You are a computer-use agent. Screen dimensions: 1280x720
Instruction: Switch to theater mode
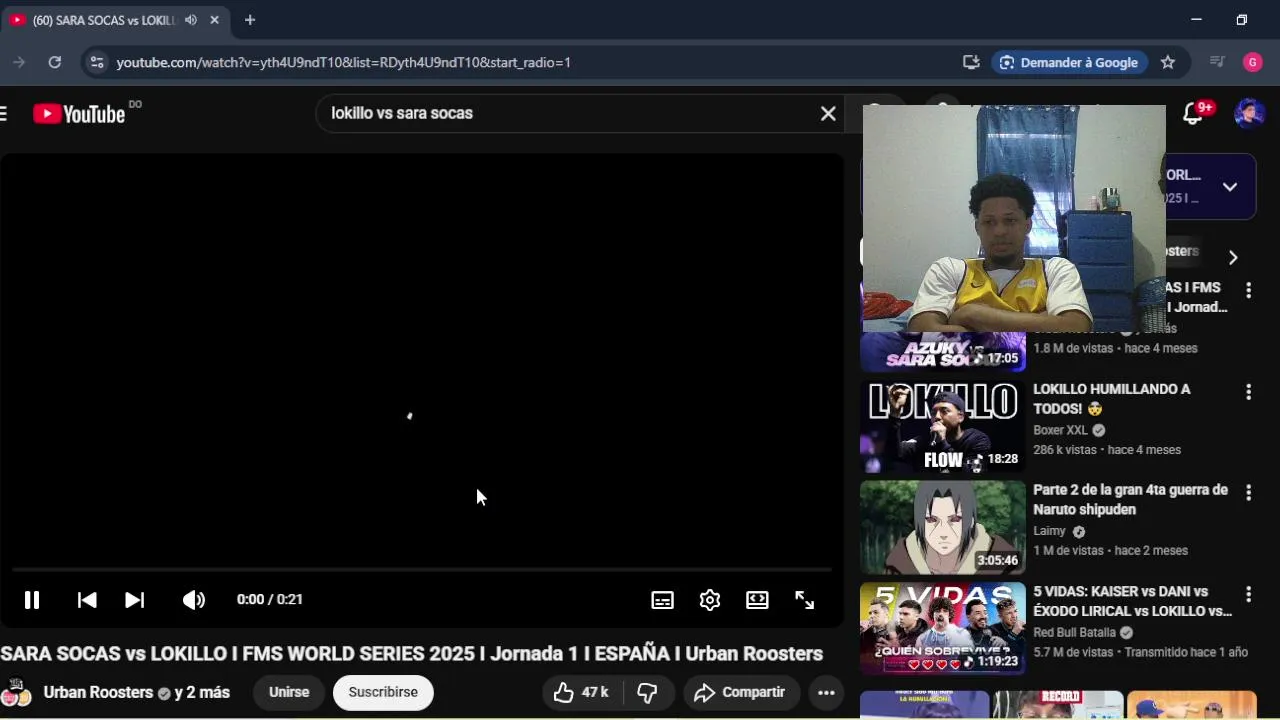pyautogui.click(x=757, y=600)
